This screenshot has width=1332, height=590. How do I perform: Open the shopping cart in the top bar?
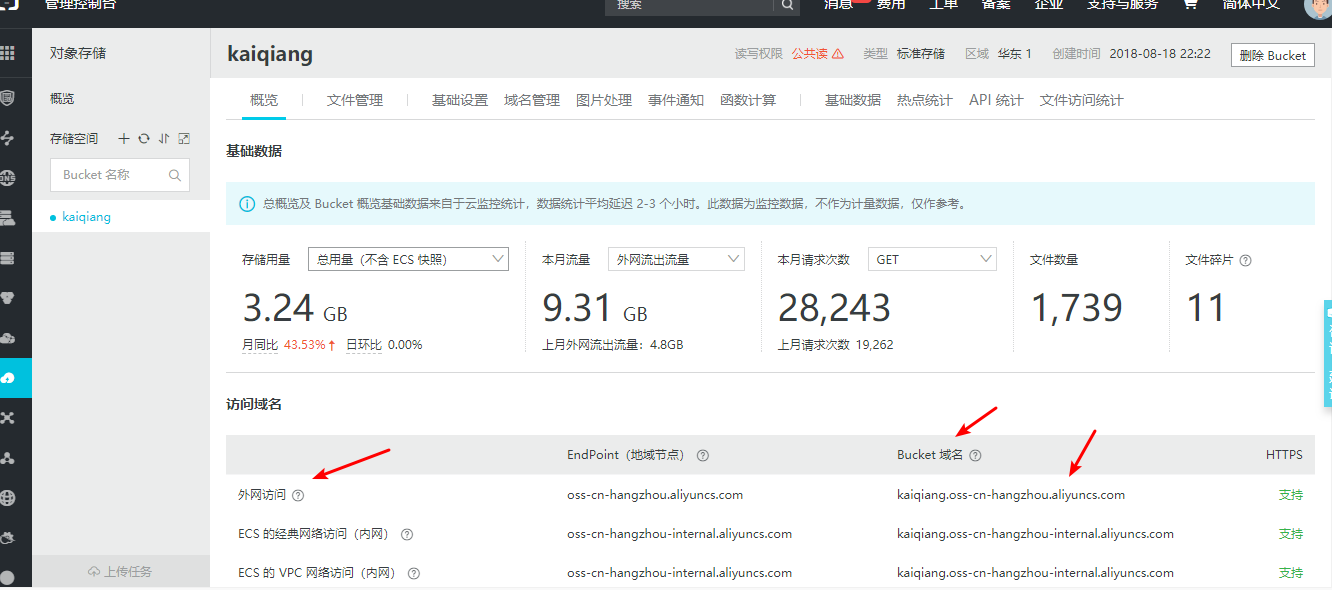tap(1189, 5)
